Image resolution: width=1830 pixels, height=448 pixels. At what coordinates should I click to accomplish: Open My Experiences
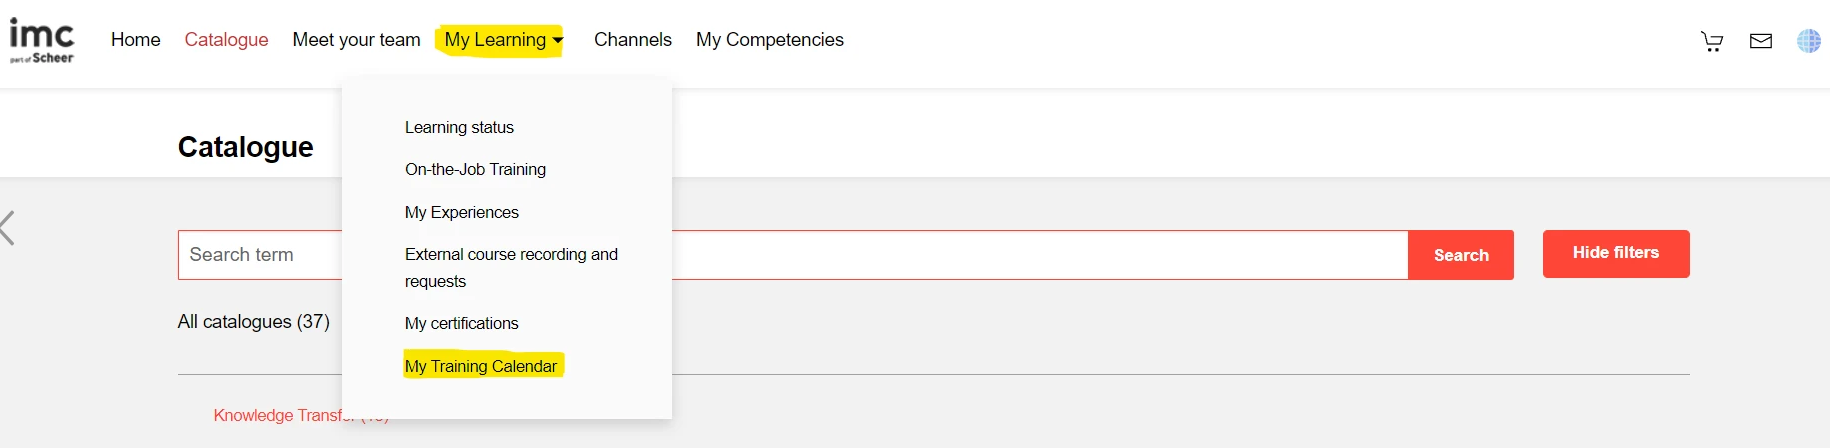461,213
